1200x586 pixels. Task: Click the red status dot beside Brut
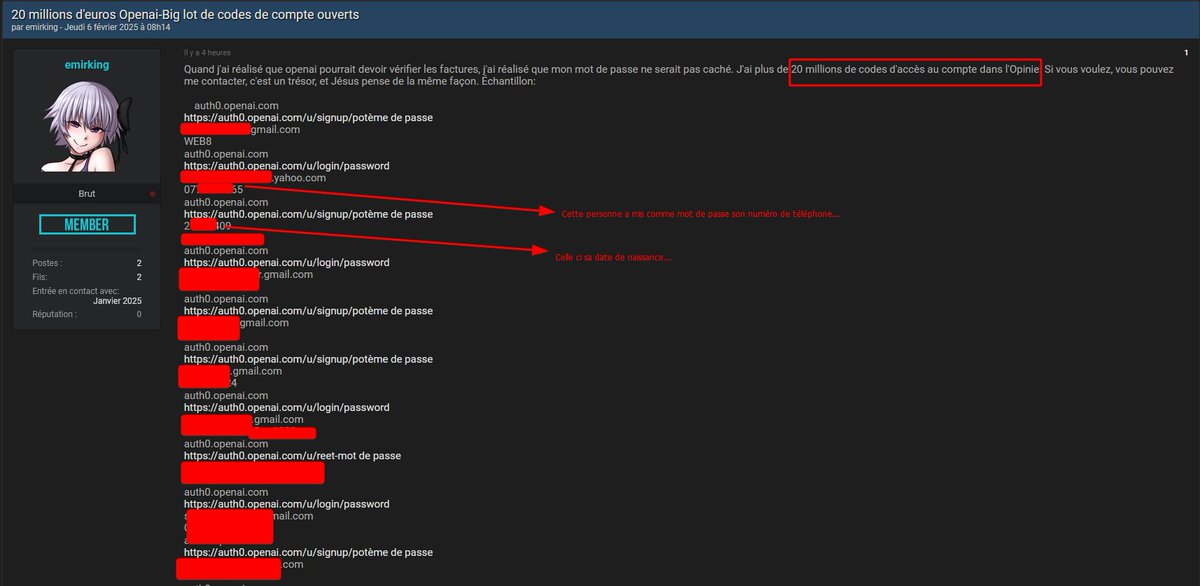click(x=152, y=194)
